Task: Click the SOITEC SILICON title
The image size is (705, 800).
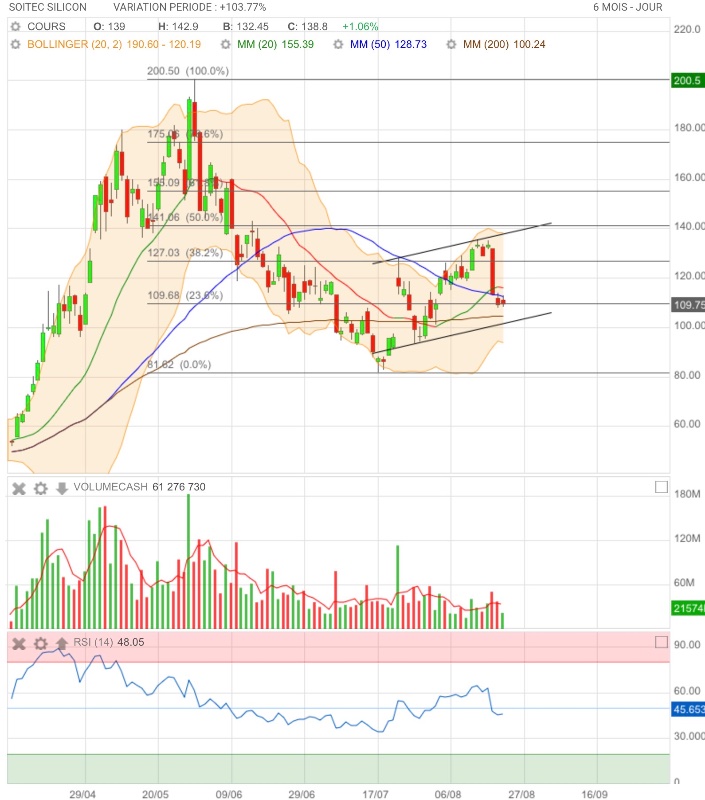Action: click(x=48, y=7)
